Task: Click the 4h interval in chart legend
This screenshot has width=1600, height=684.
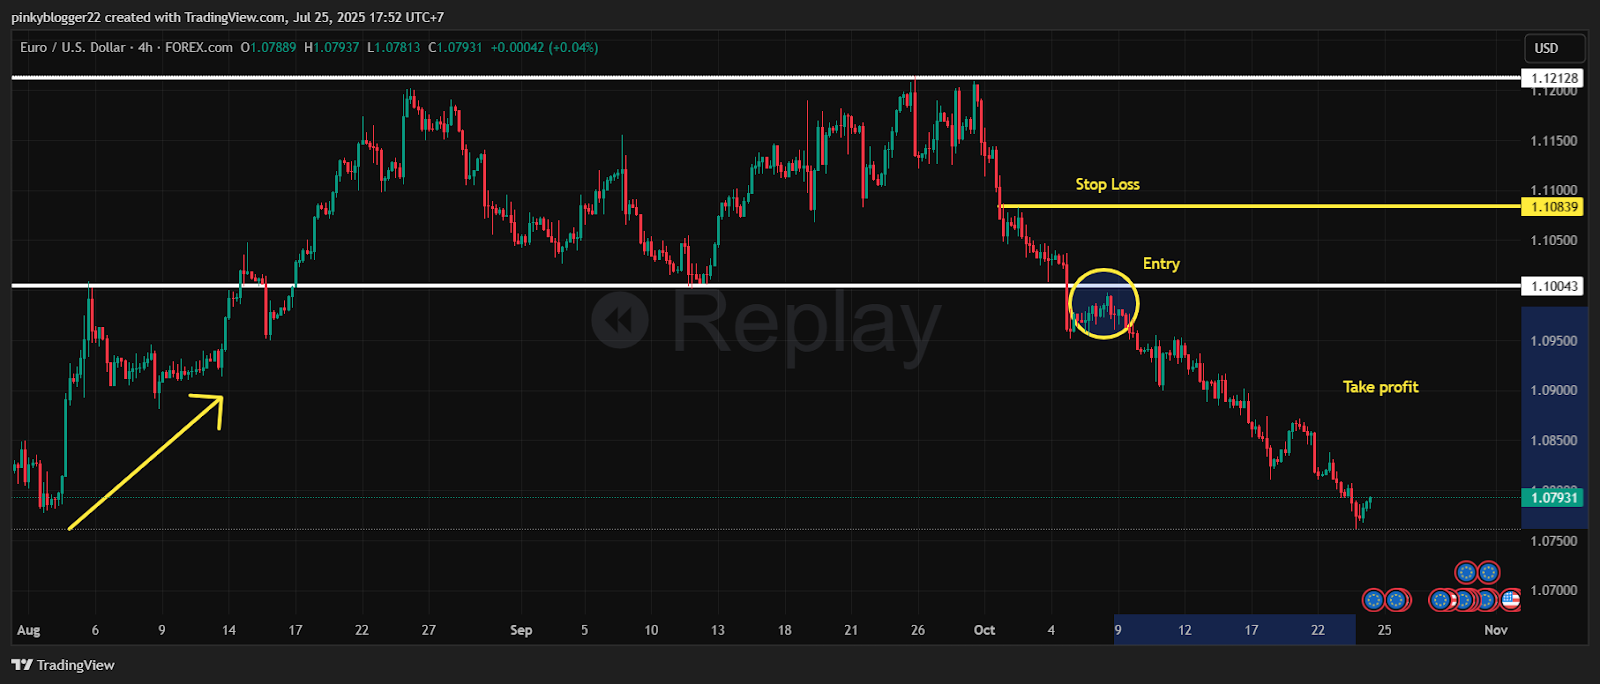Action: pyautogui.click(x=146, y=47)
